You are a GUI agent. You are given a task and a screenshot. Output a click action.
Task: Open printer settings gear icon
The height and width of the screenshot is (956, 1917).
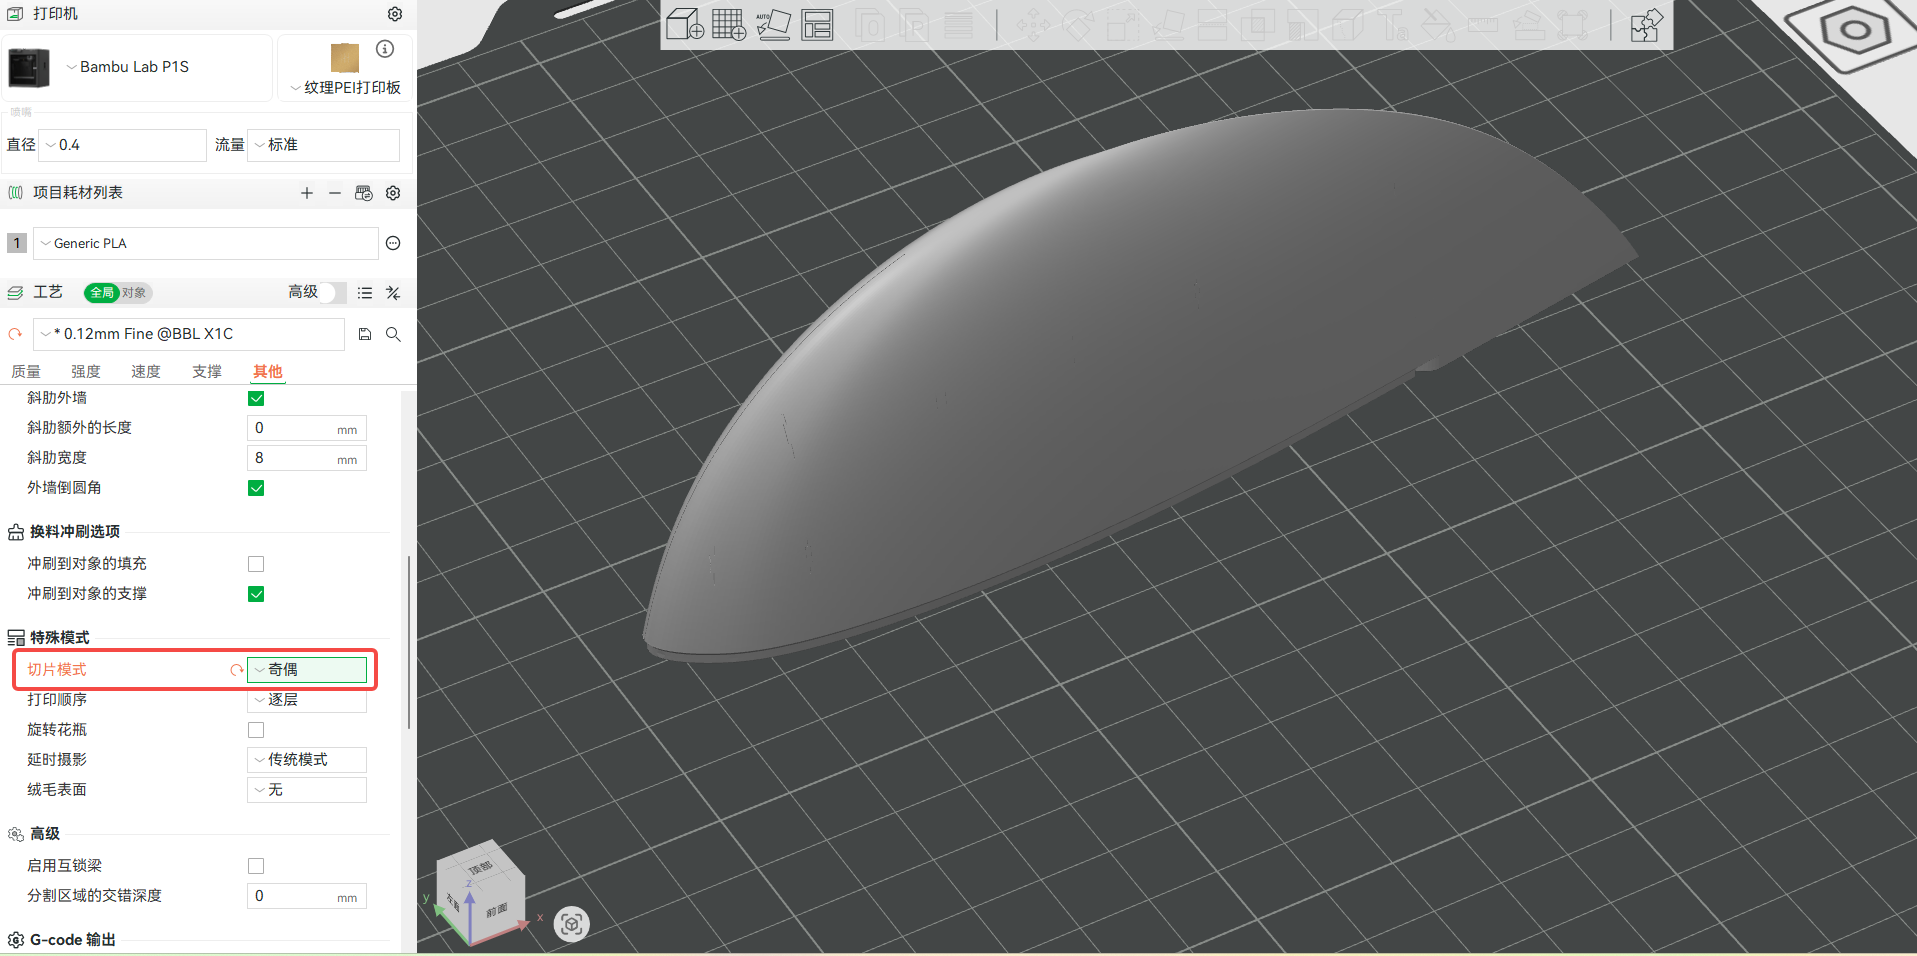tap(395, 14)
